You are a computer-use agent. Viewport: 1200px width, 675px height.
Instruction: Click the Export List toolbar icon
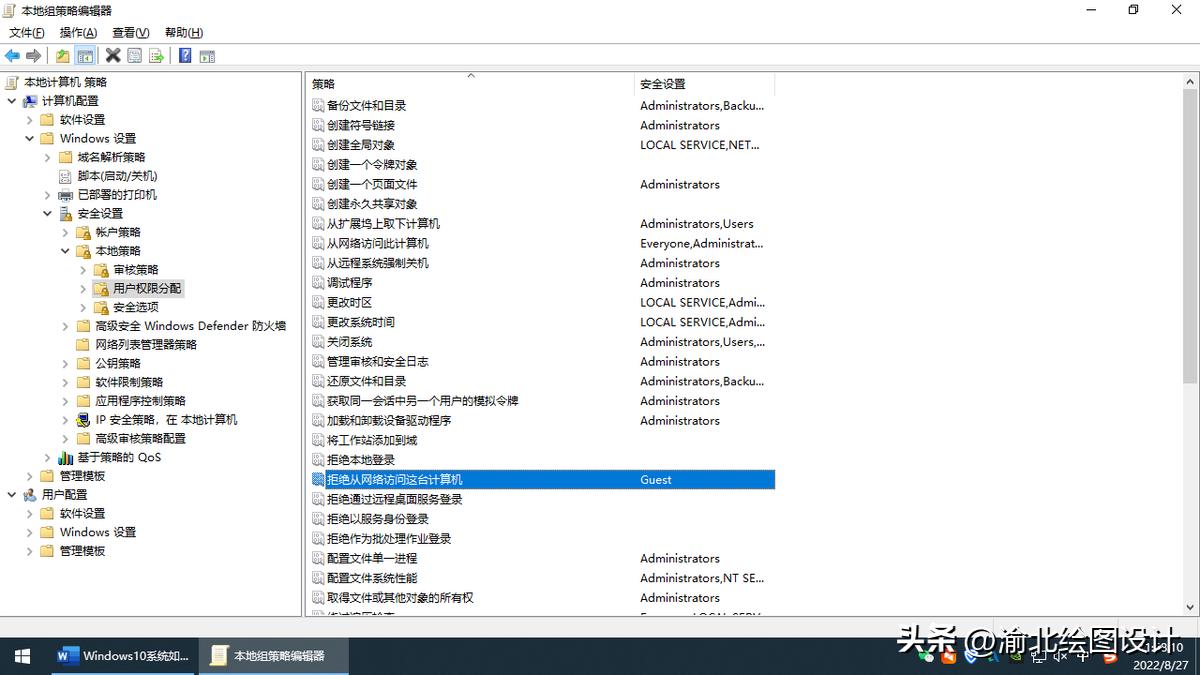[x=157, y=55]
